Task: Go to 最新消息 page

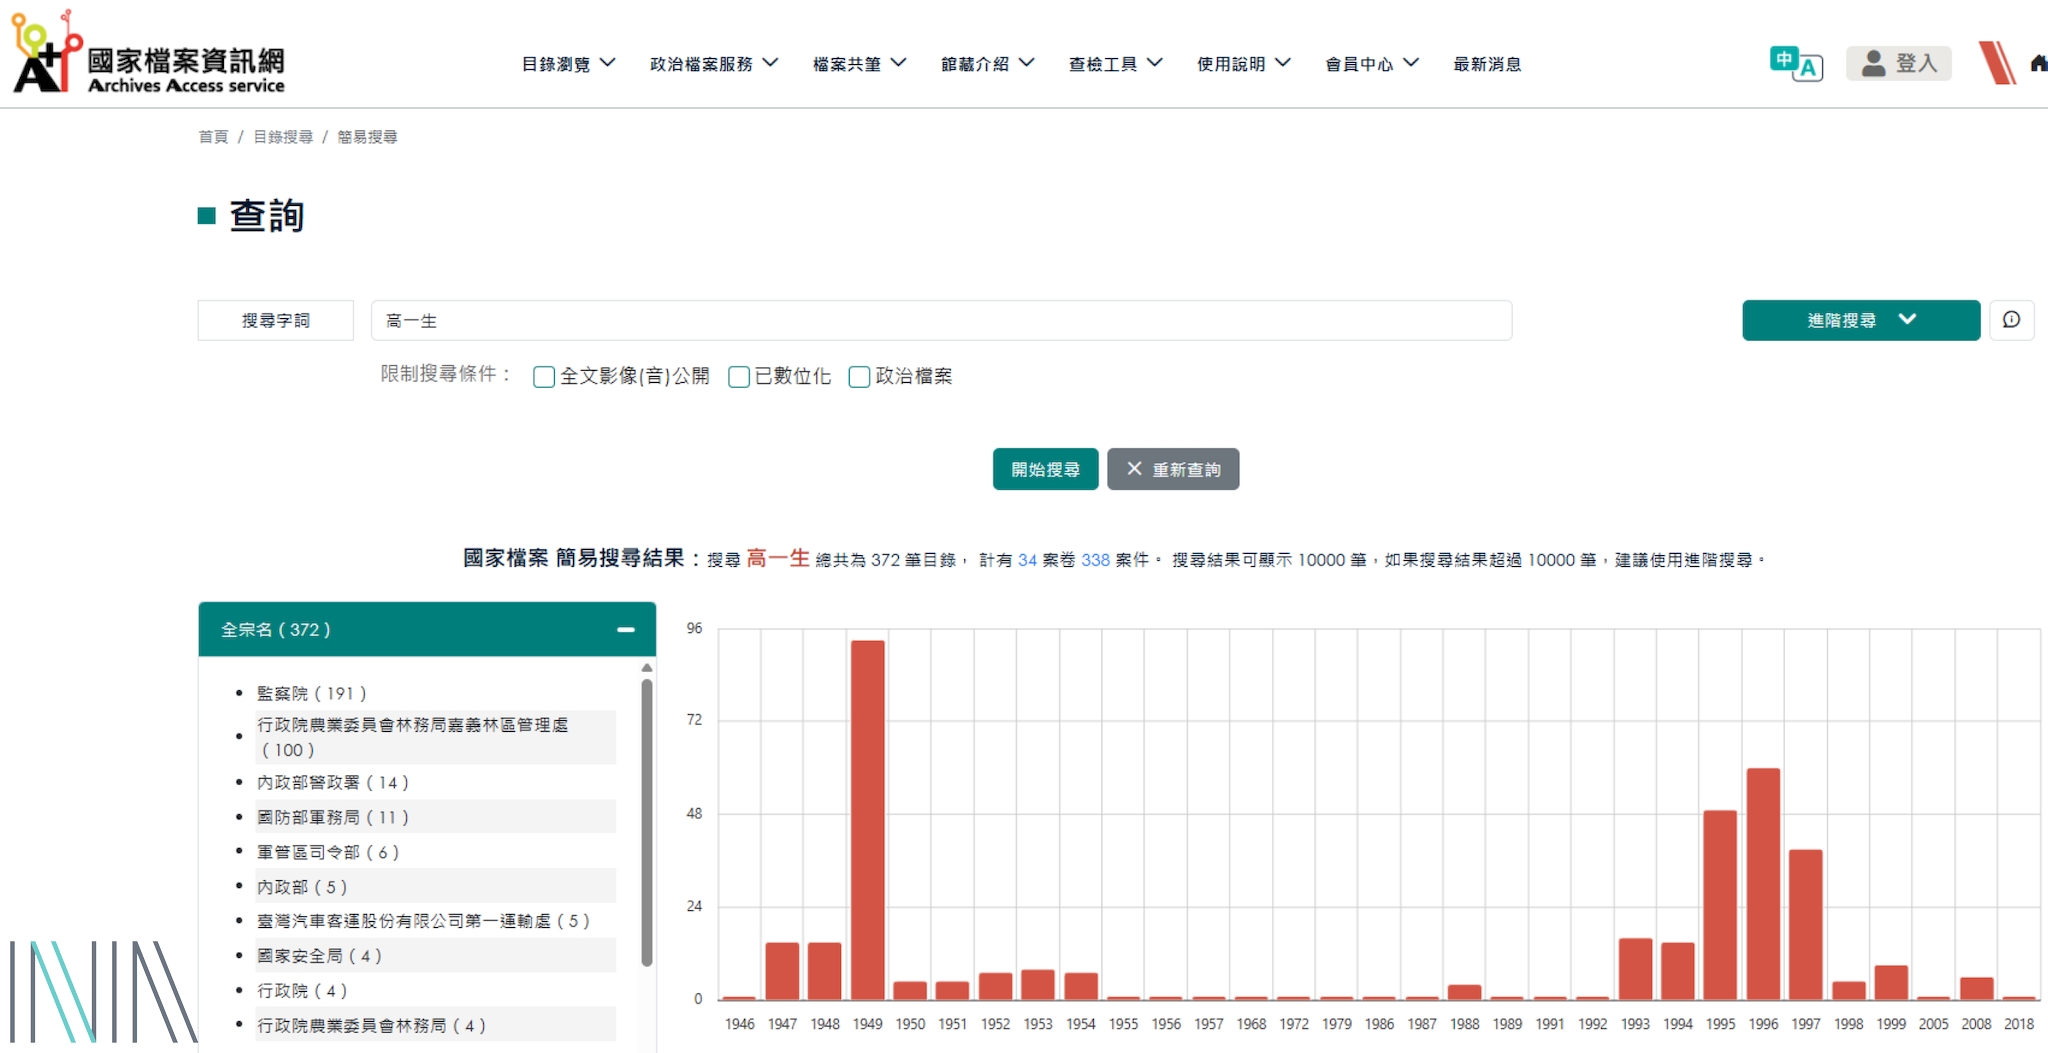Action: click(1487, 64)
